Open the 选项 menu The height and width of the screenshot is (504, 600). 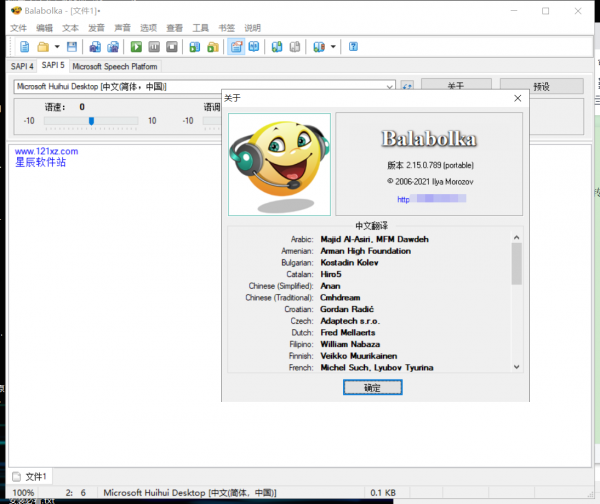pyautogui.click(x=148, y=28)
